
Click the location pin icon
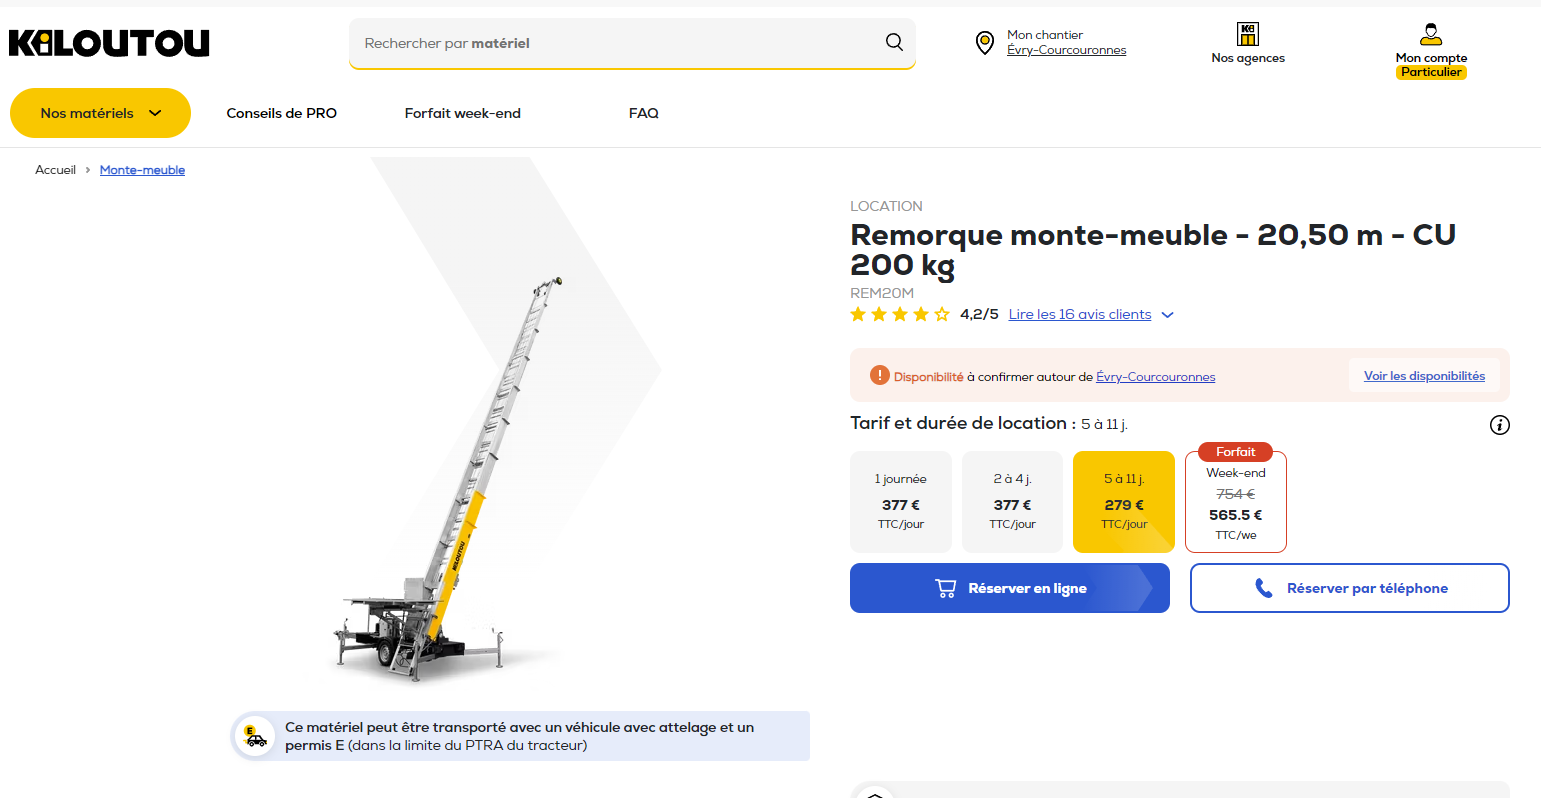click(x=985, y=42)
